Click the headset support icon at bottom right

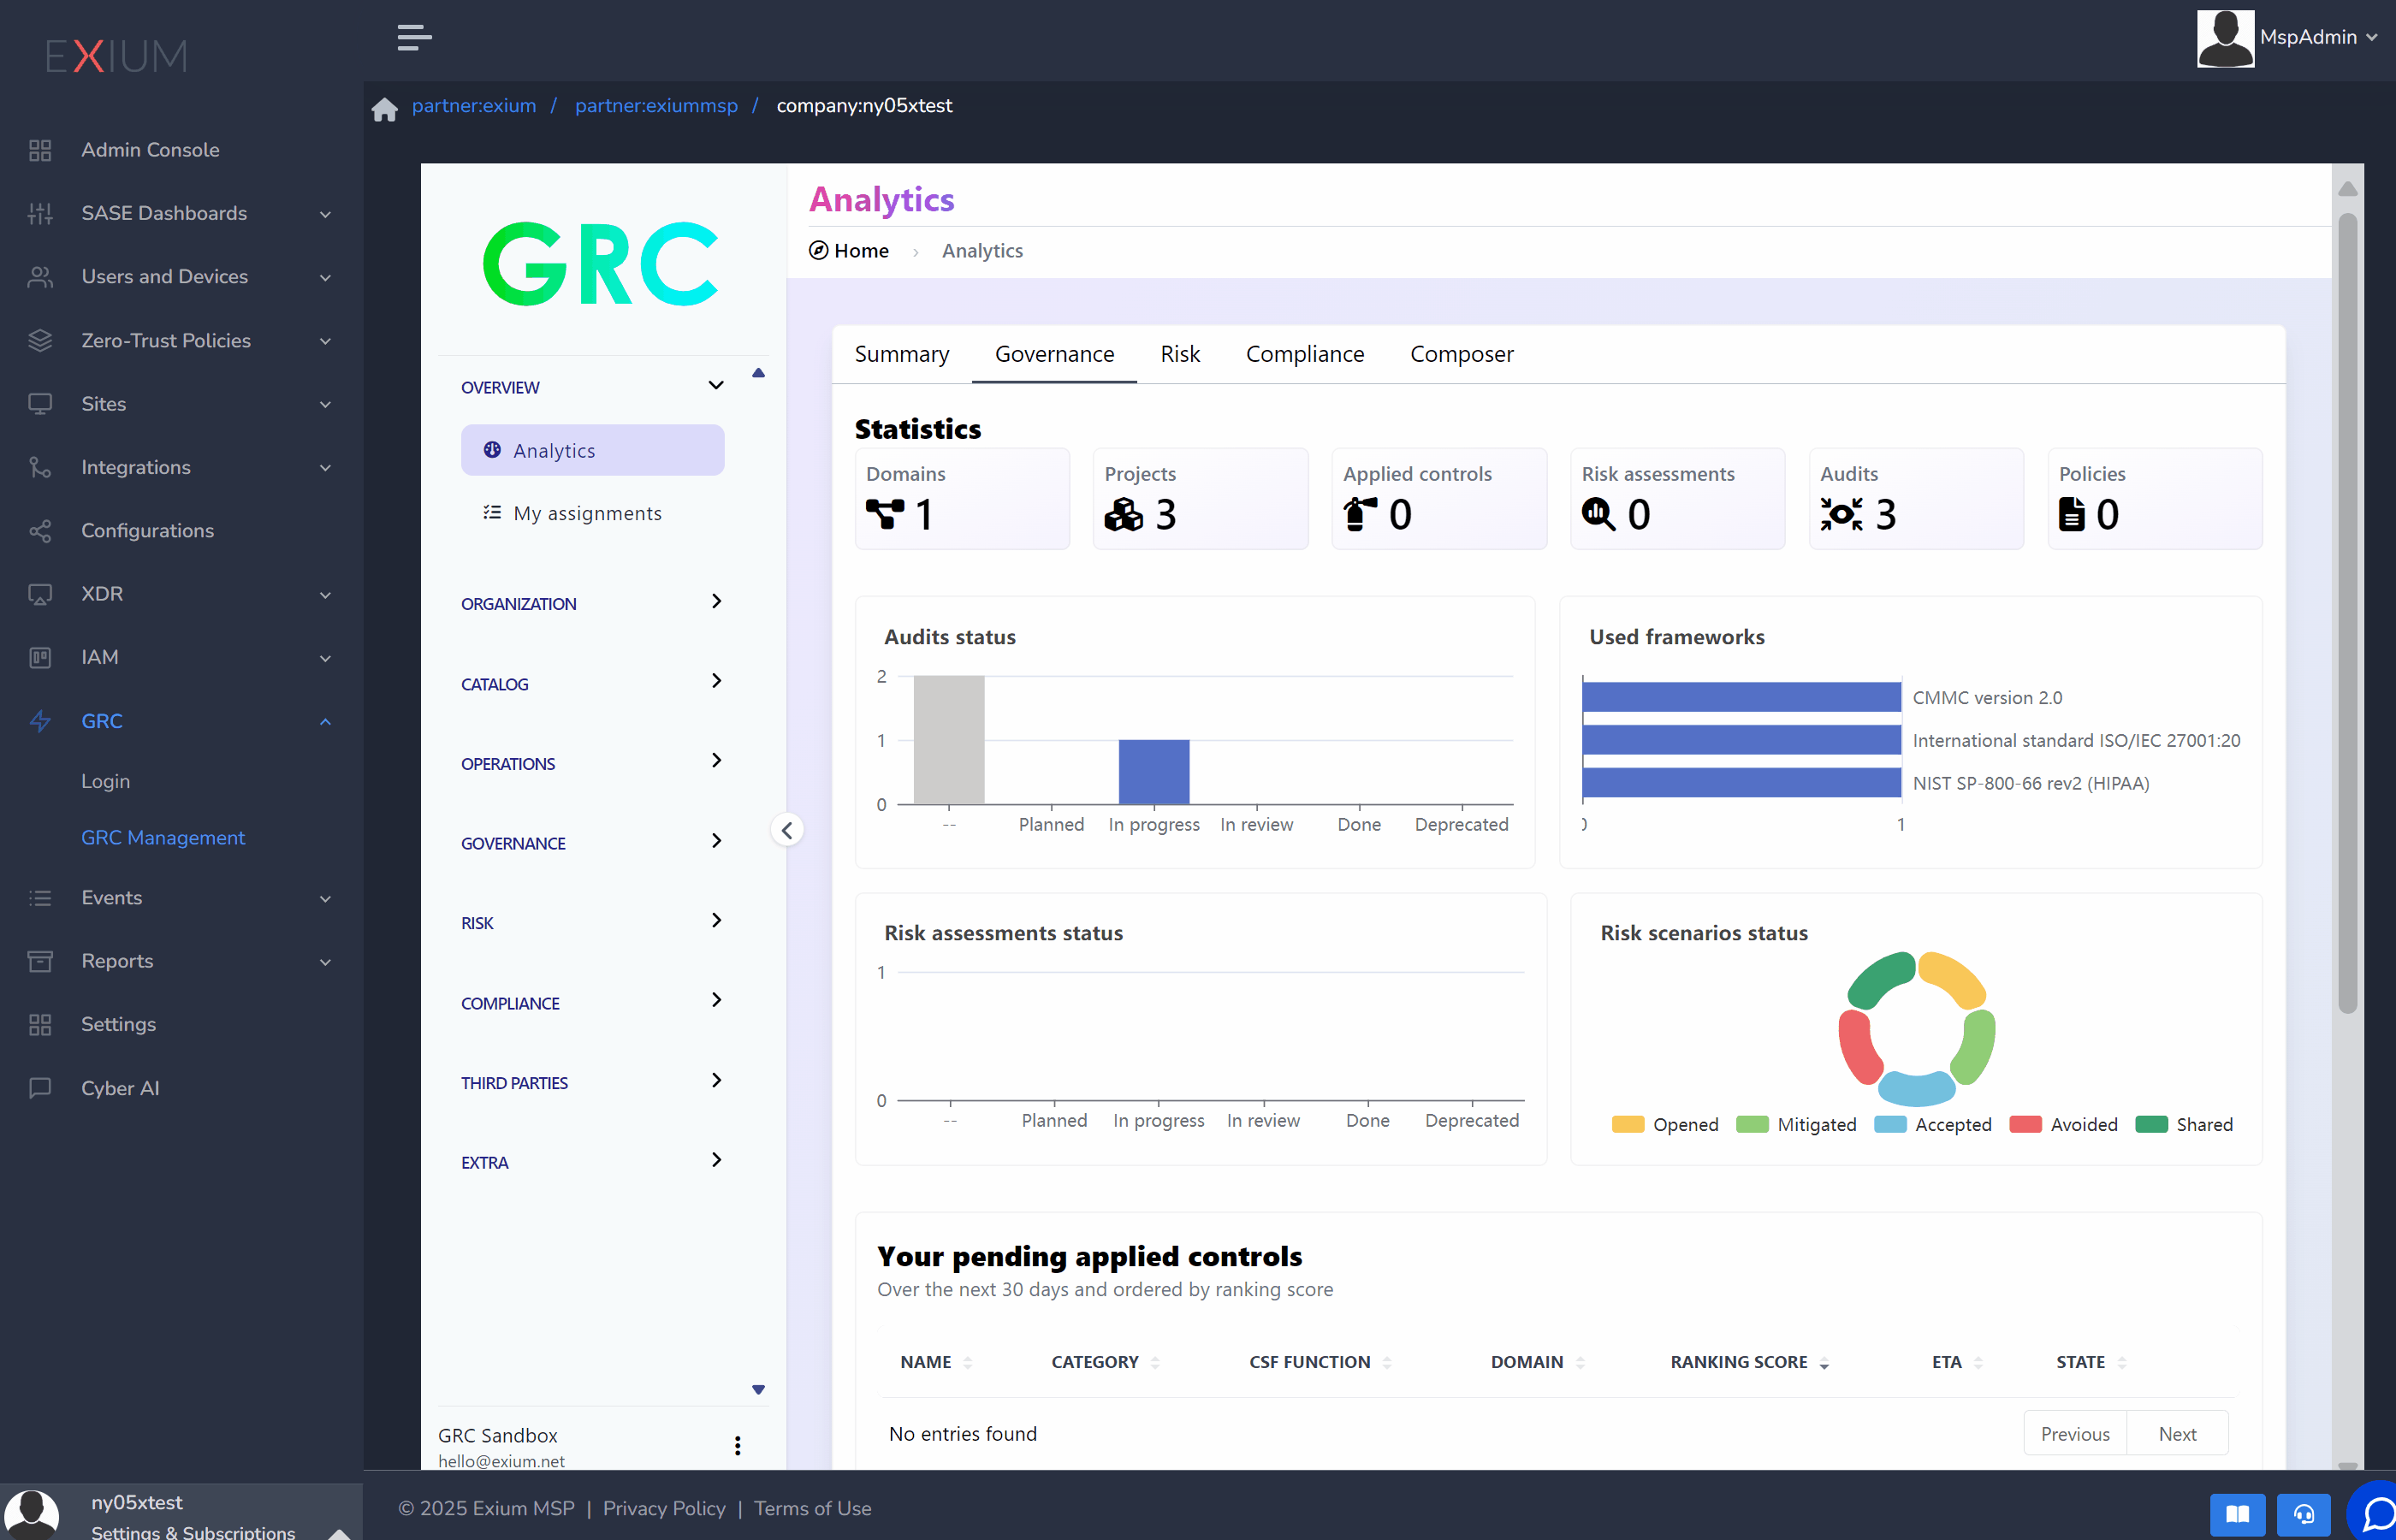pyautogui.click(x=2303, y=1513)
